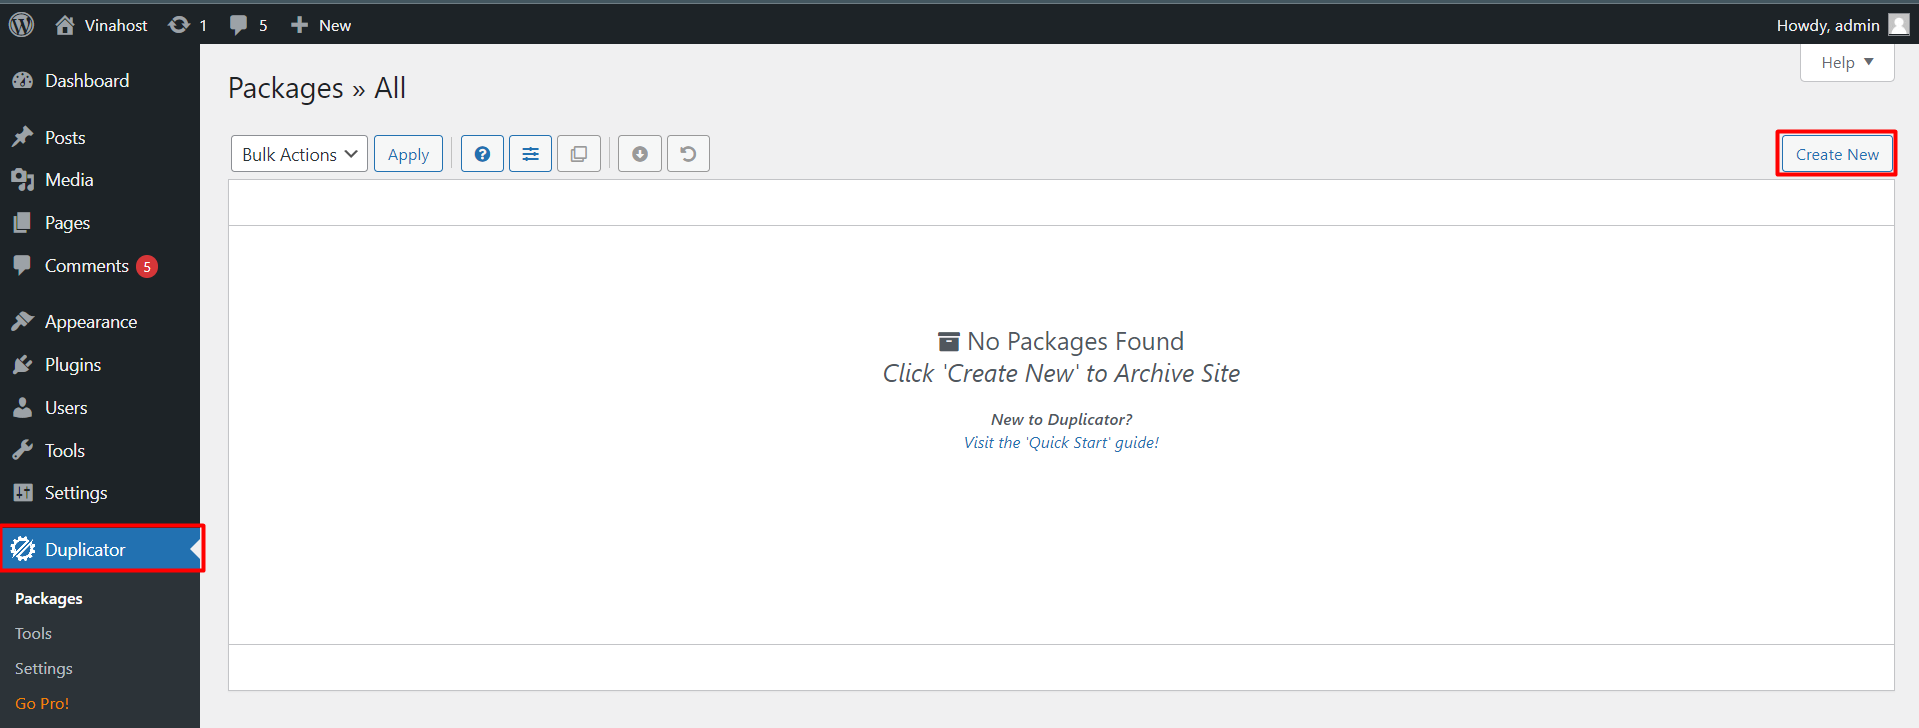Go to Appearance in the sidebar

tap(90, 322)
